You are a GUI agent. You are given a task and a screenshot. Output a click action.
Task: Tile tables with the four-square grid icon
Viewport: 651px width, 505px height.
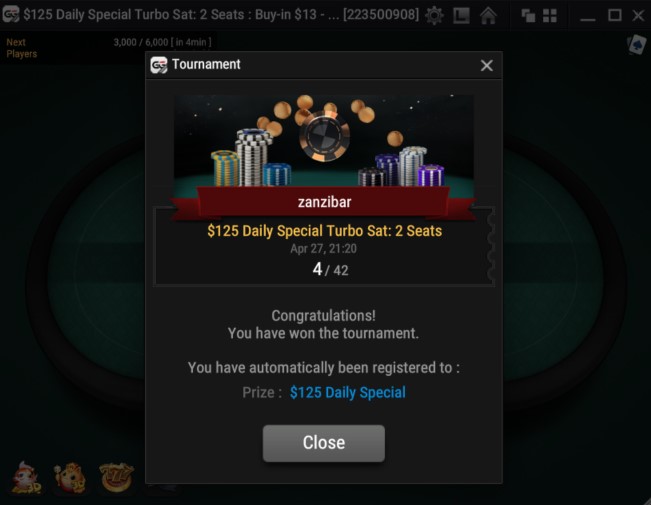(550, 16)
